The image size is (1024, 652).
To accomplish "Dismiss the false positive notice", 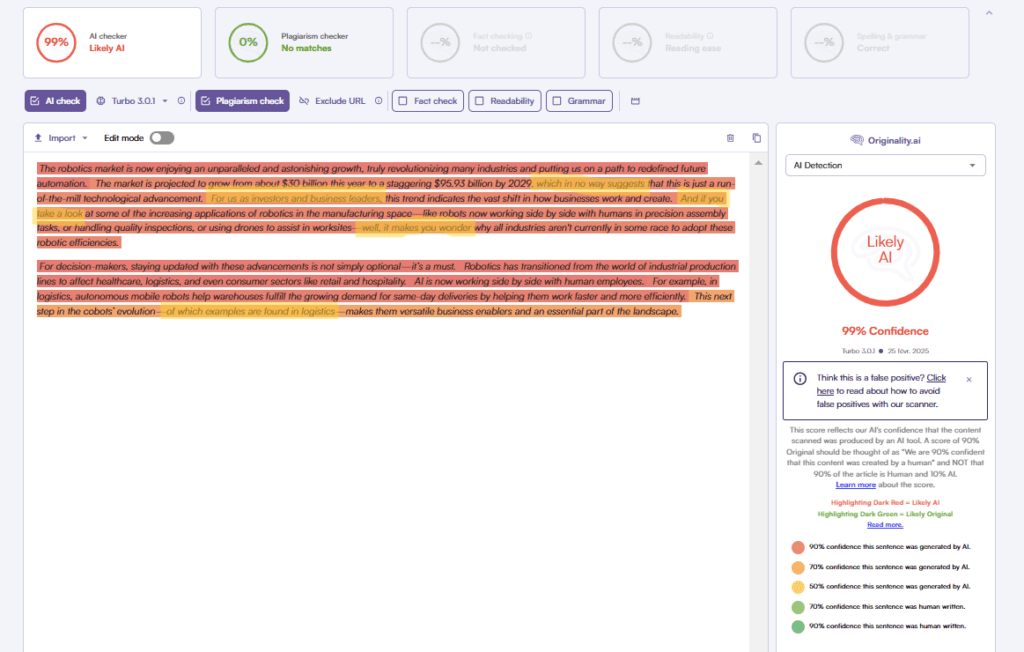I will [968, 380].
